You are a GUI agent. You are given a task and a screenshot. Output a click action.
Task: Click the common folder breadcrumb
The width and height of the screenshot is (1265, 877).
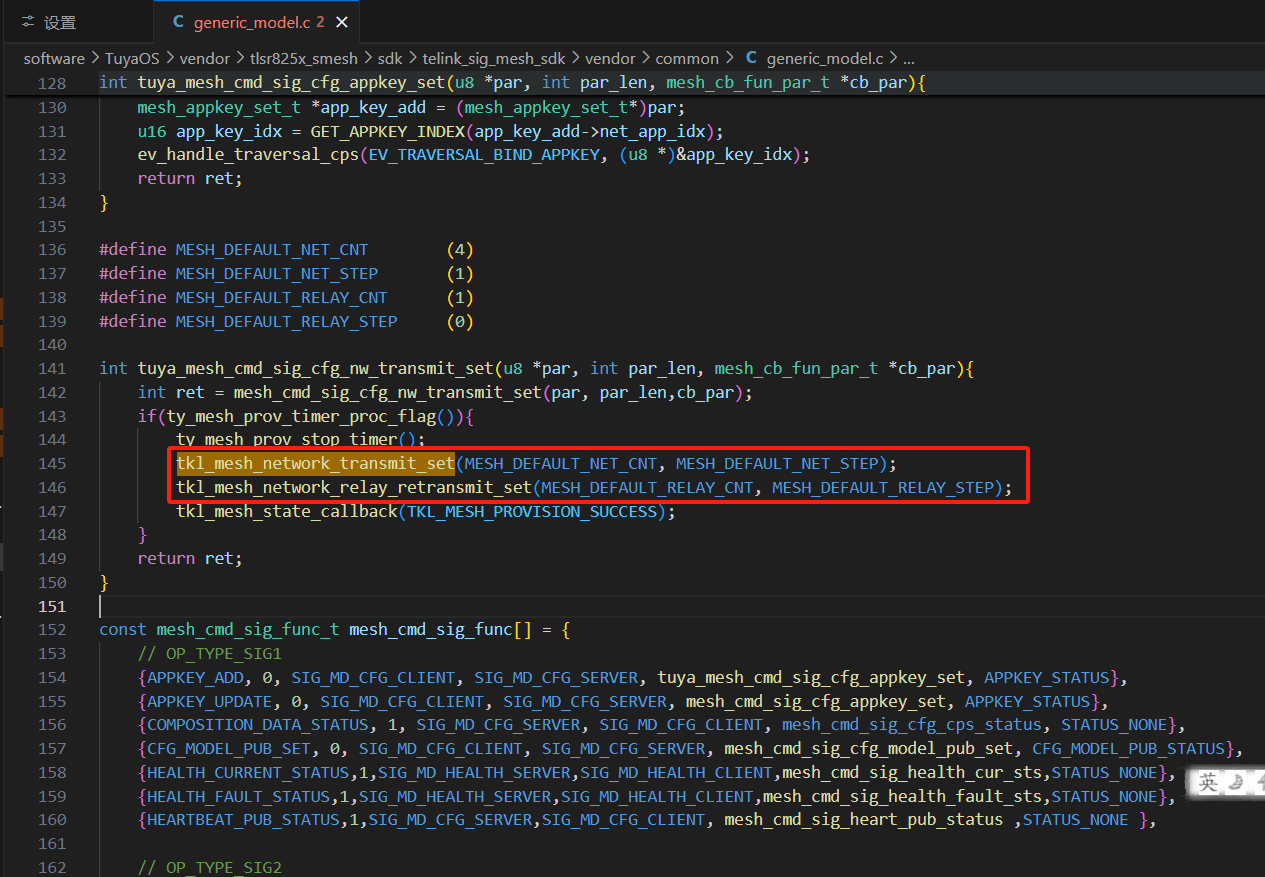[x=687, y=59]
